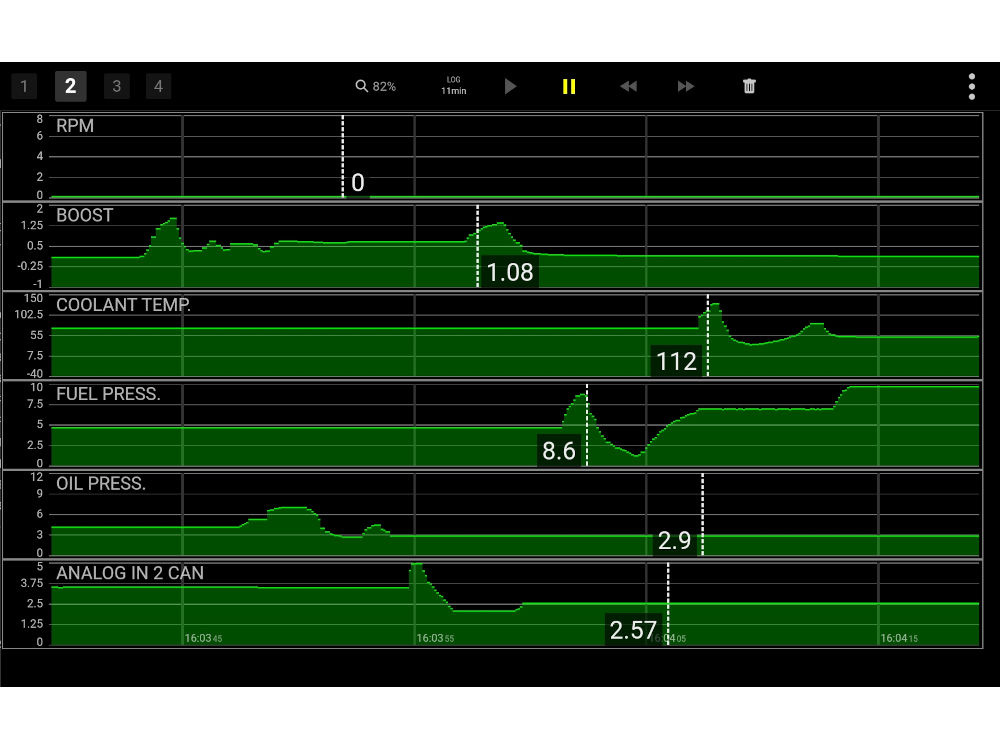Click ANALOG IN 2 CAN value 2.57
Viewport: 1000px width, 750px height.
(x=633, y=630)
